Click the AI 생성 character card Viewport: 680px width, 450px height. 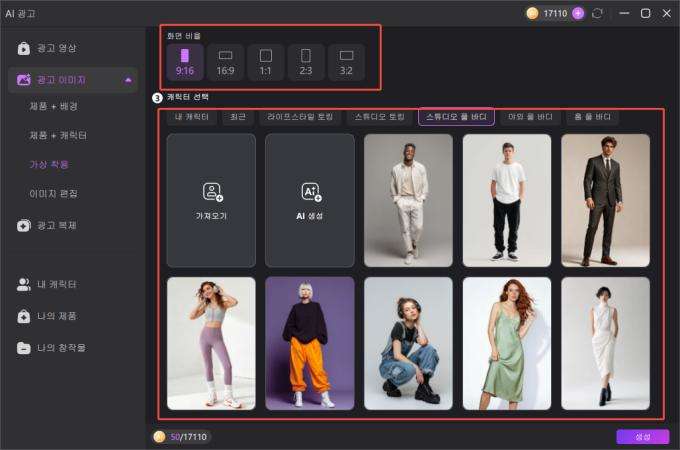(310, 200)
